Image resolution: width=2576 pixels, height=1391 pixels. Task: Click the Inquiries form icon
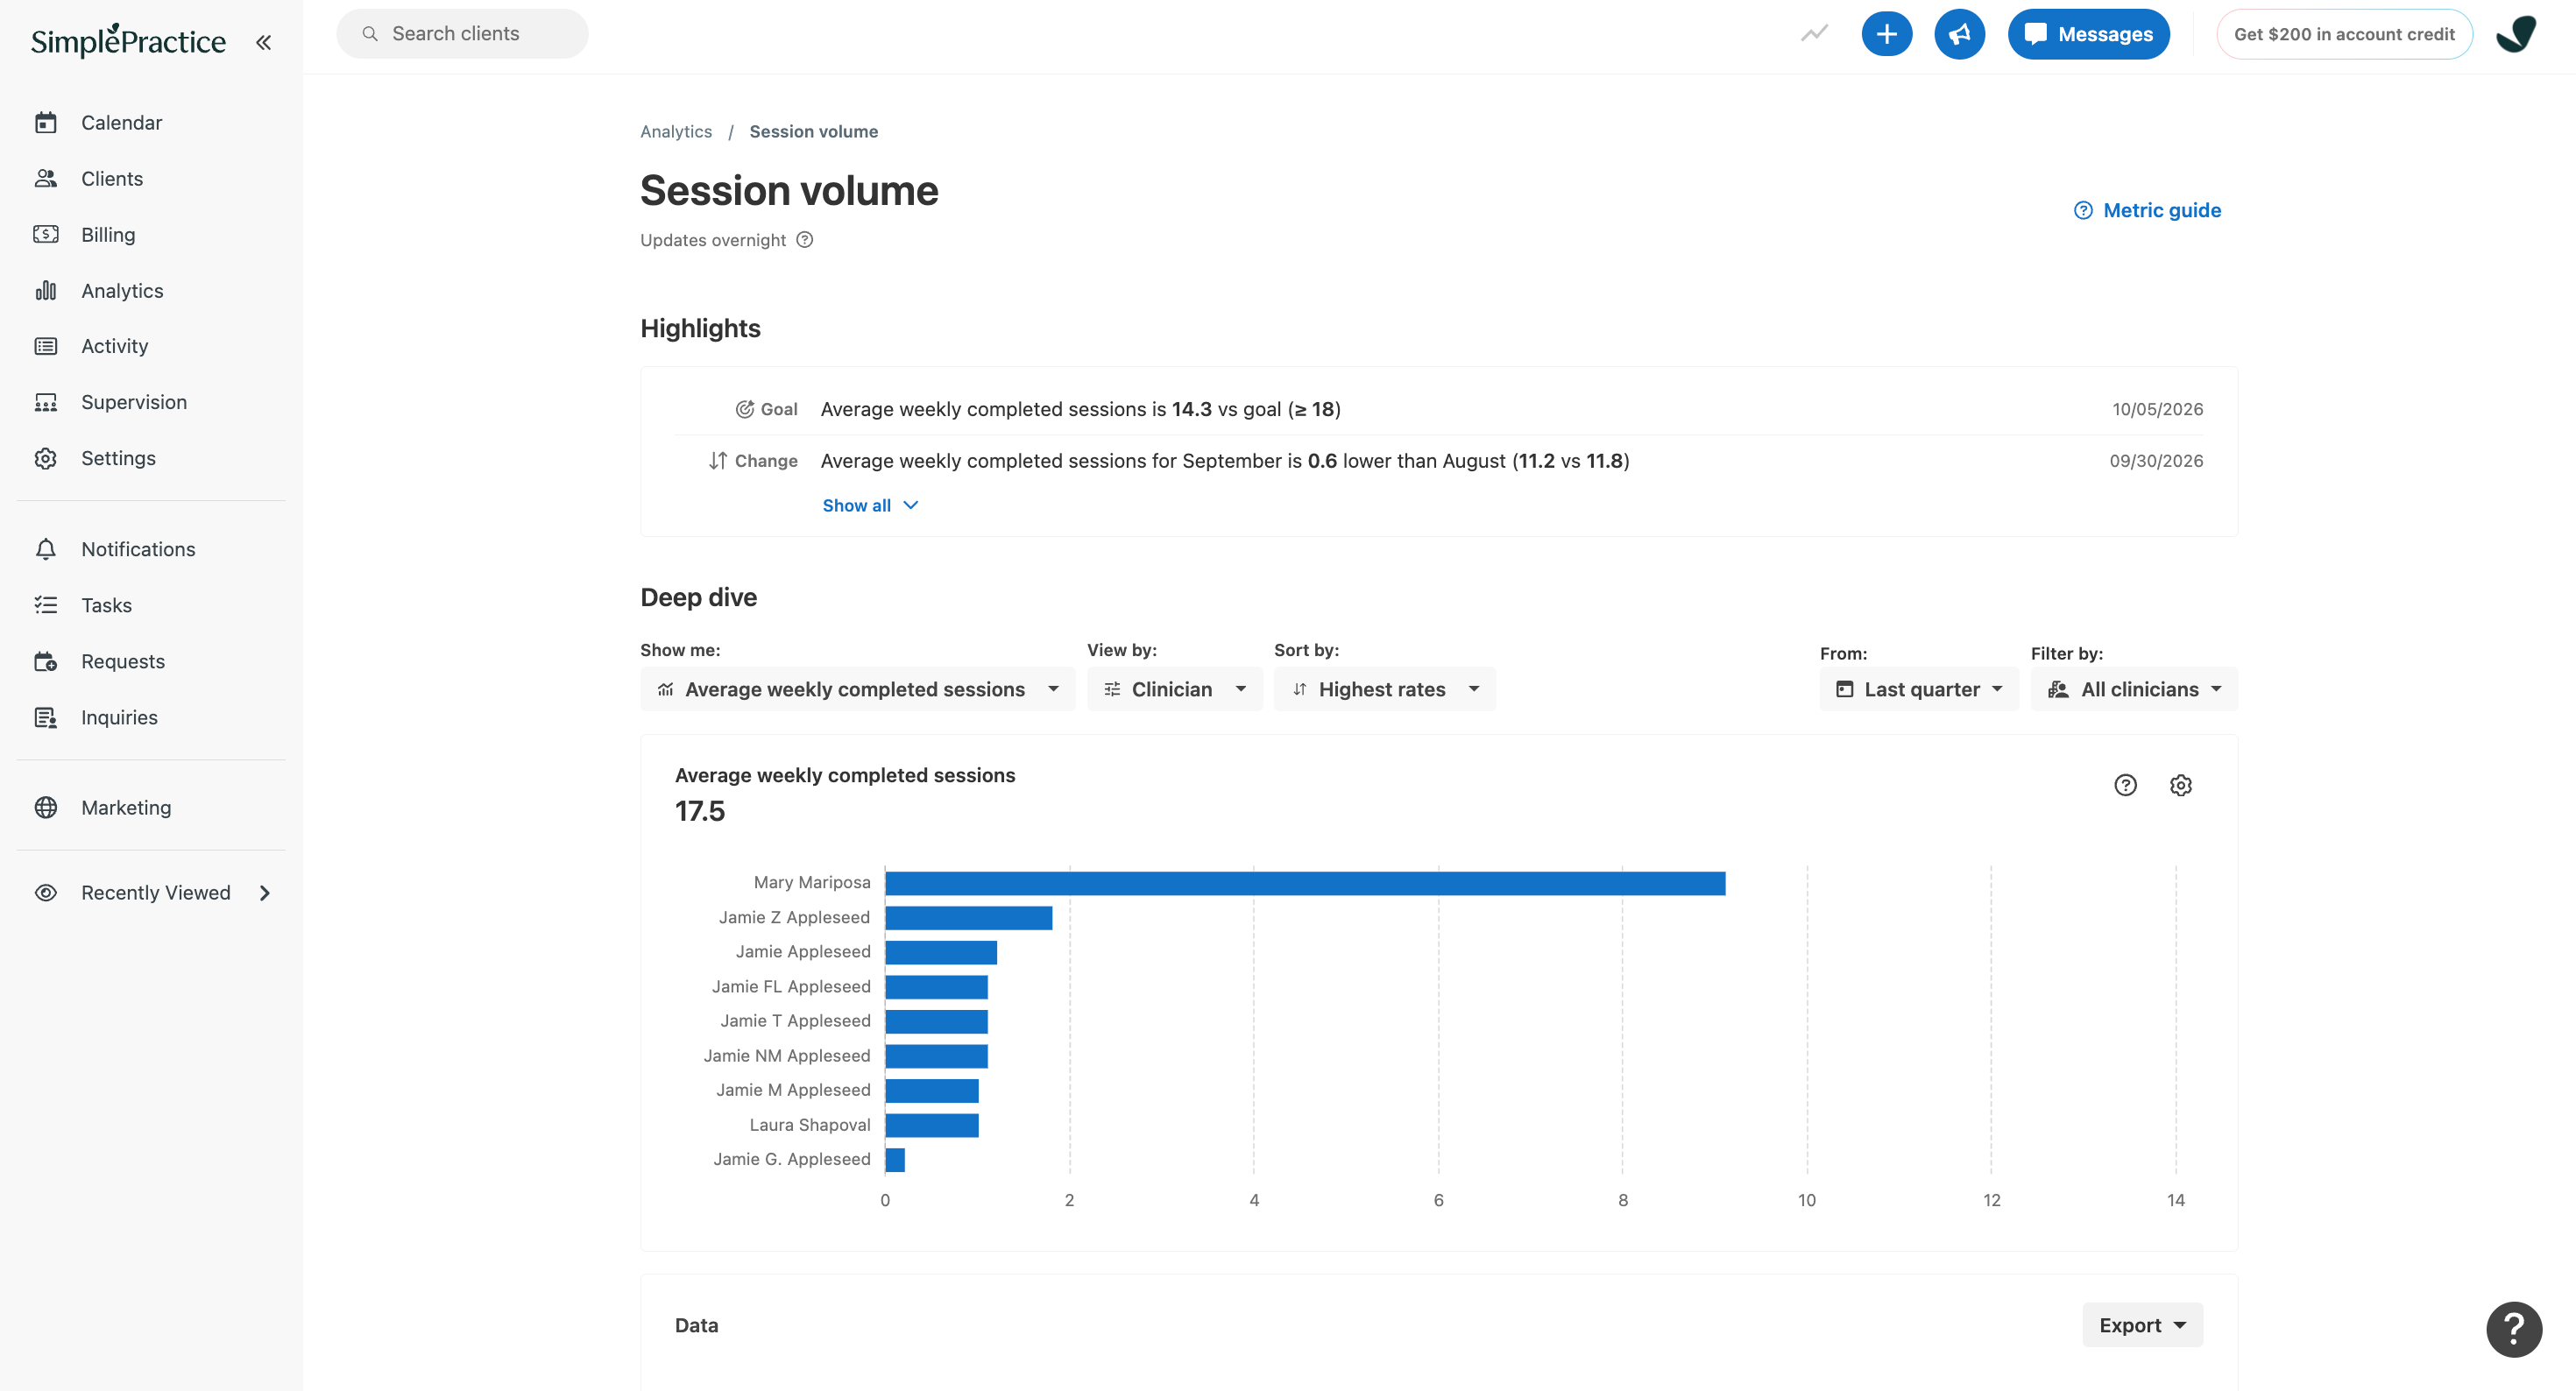click(46, 717)
